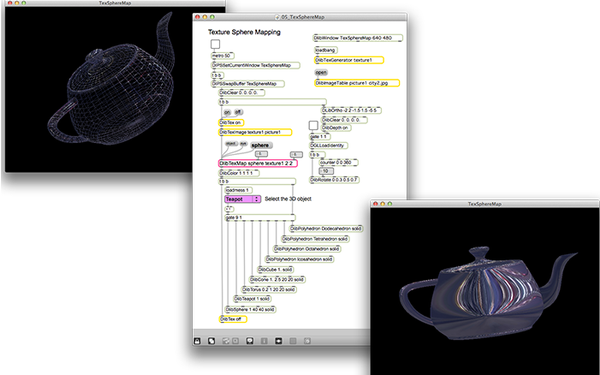Select the DlibWindow TexSphereMap 640 480 object
The height and width of the screenshot is (375, 600).
click(358, 38)
